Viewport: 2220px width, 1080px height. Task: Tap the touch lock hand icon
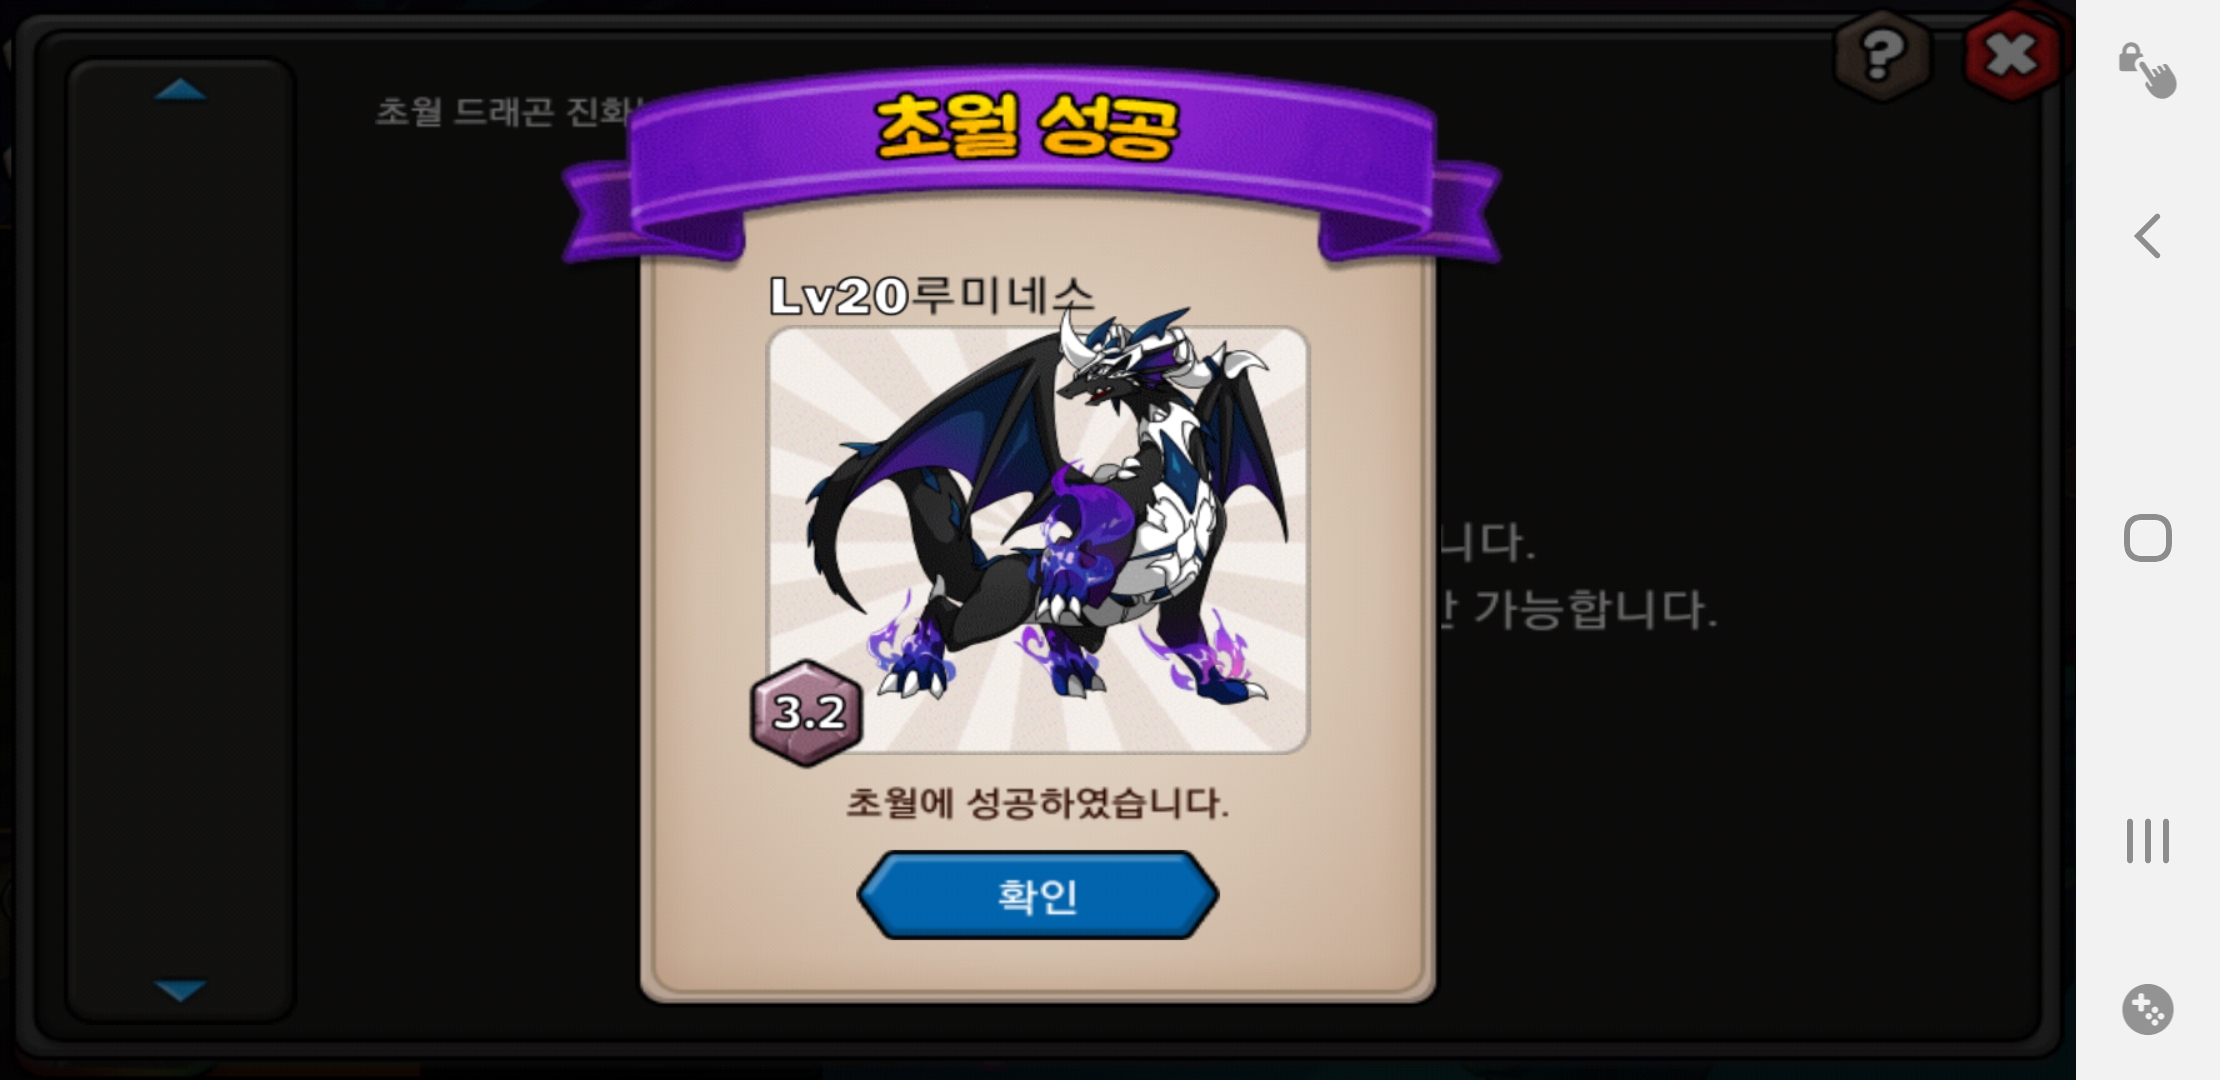2147,70
